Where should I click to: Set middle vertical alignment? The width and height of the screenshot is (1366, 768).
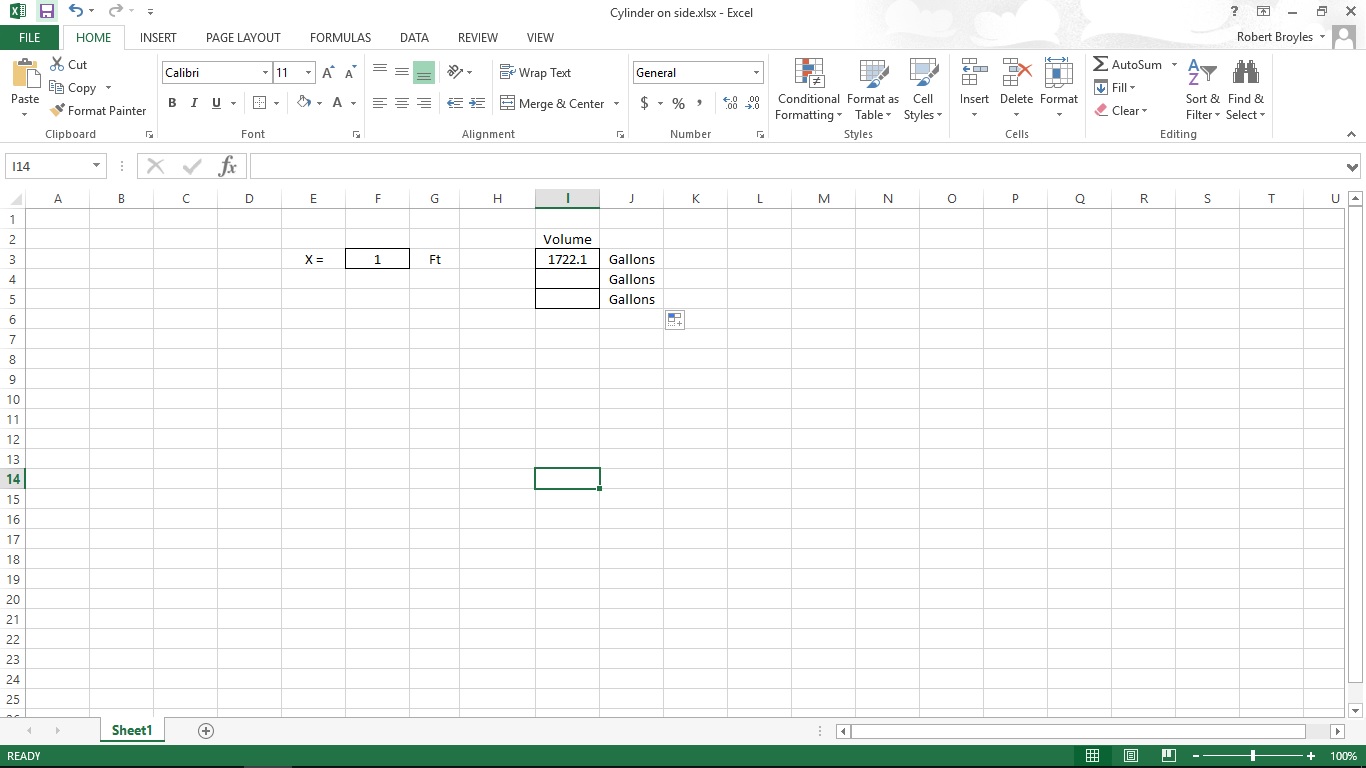click(x=402, y=72)
